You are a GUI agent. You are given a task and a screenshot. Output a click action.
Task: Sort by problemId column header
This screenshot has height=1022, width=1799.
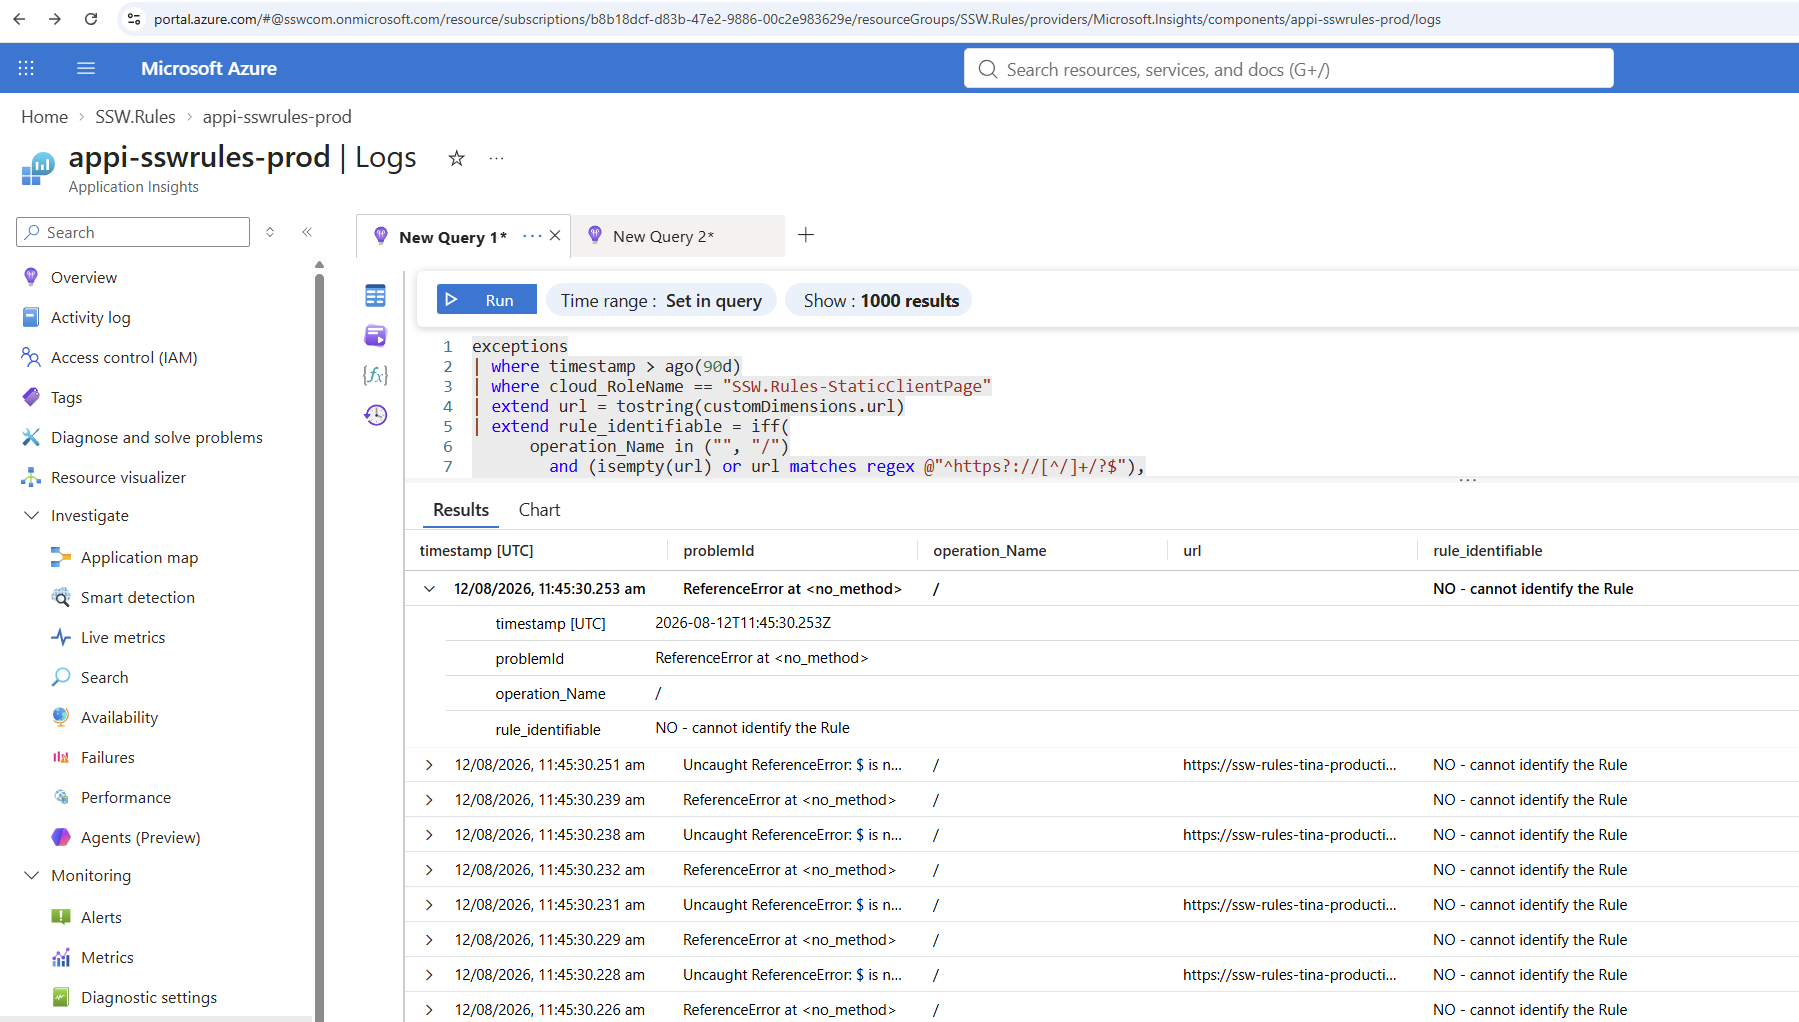[x=719, y=551]
